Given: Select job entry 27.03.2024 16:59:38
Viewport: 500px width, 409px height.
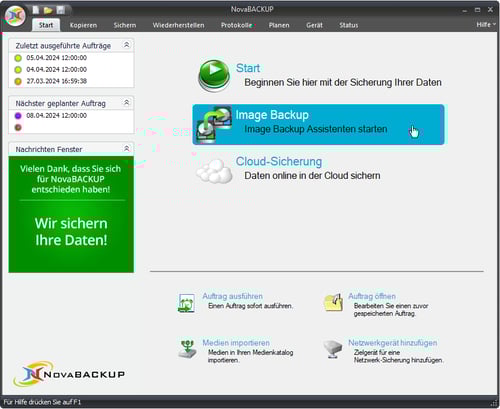Looking at the screenshot, I should [x=57, y=81].
